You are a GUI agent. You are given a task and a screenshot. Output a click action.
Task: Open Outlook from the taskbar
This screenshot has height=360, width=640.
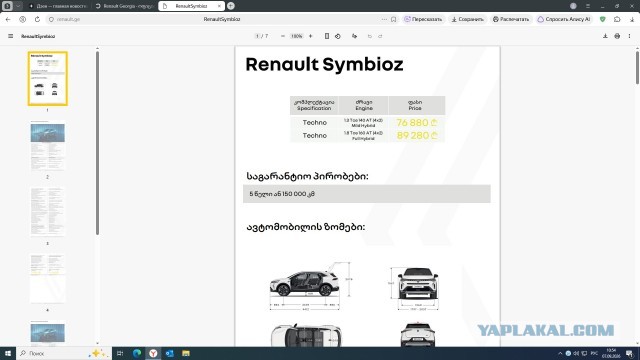pyautogui.click(x=169, y=353)
